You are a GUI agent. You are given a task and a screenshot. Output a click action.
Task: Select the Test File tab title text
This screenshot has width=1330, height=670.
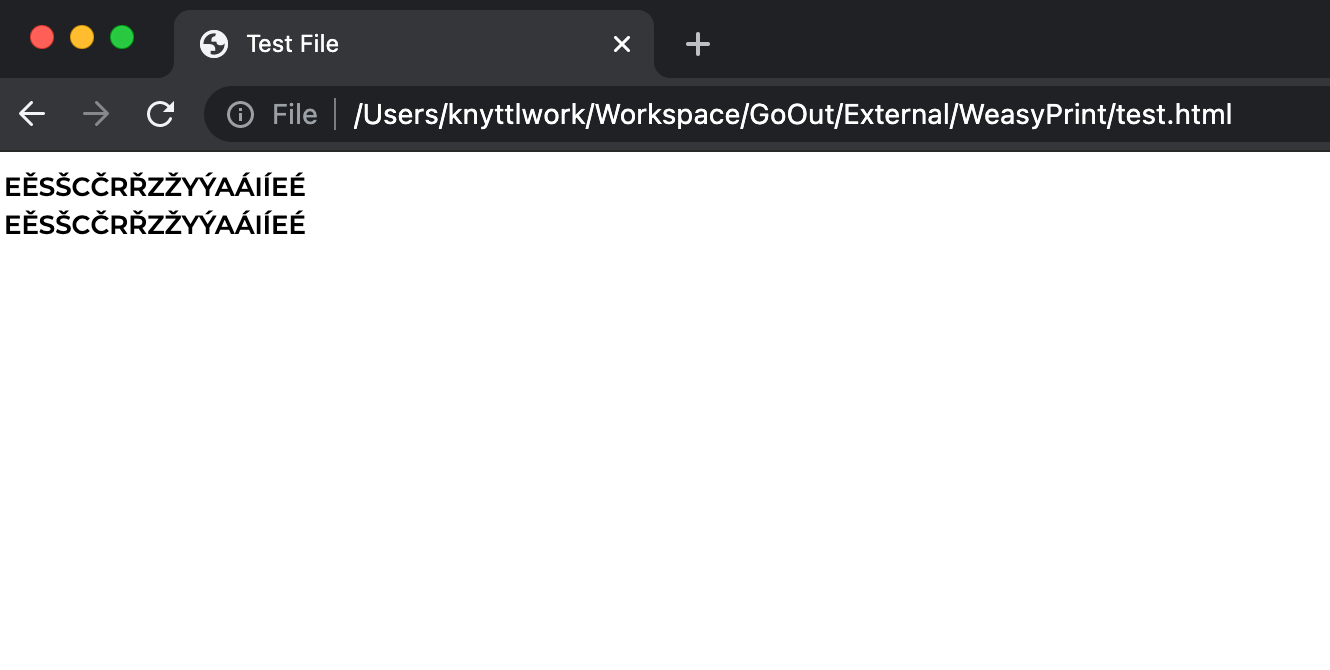coord(292,44)
